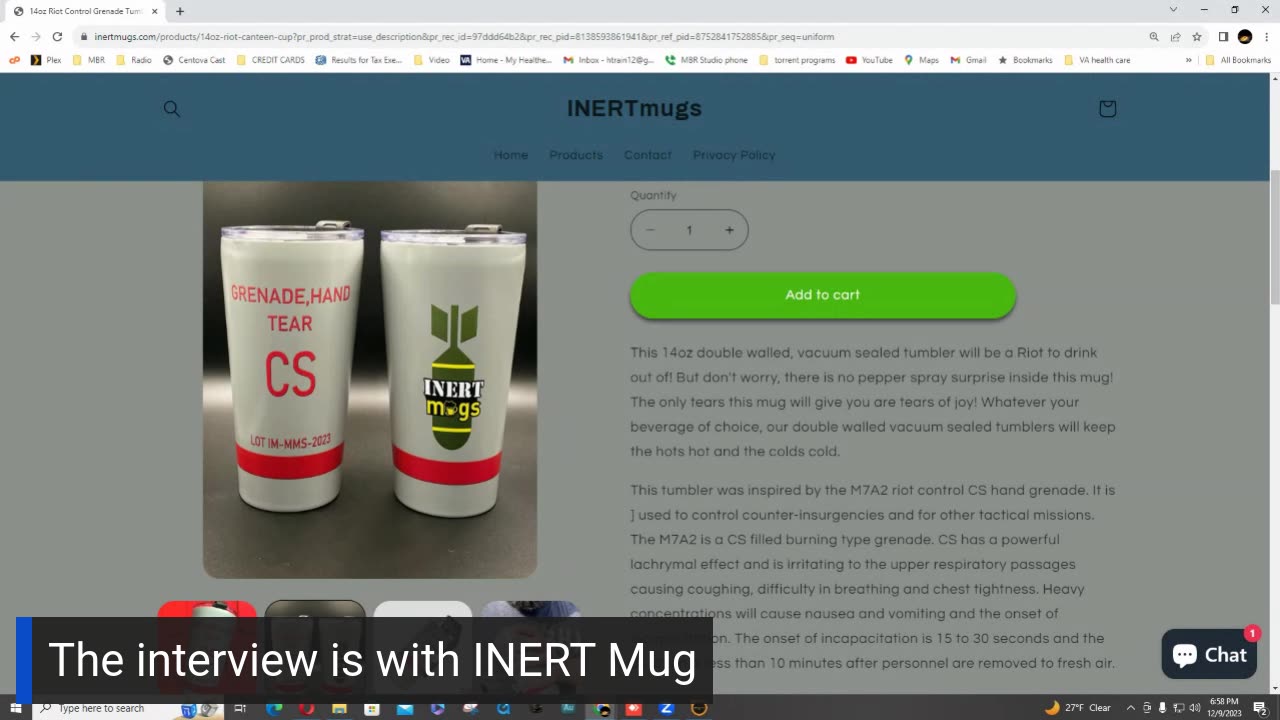
Task: Open the Chrome profile avatar
Action: [1245, 37]
